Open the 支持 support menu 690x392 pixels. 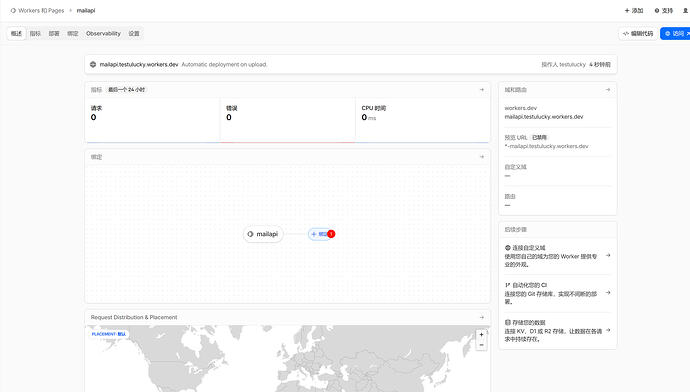coord(664,11)
